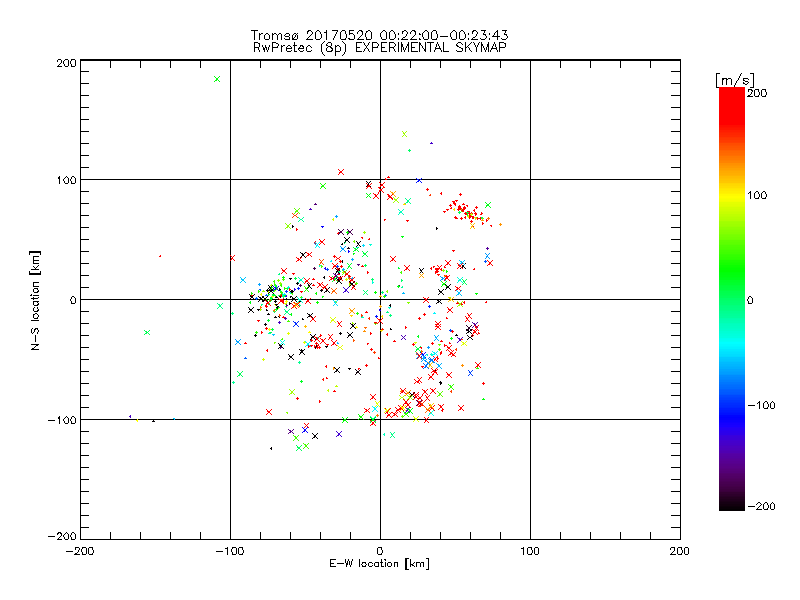Click the E-W axis tick label "-100"
Screen dimensions: 800x600
(230, 551)
